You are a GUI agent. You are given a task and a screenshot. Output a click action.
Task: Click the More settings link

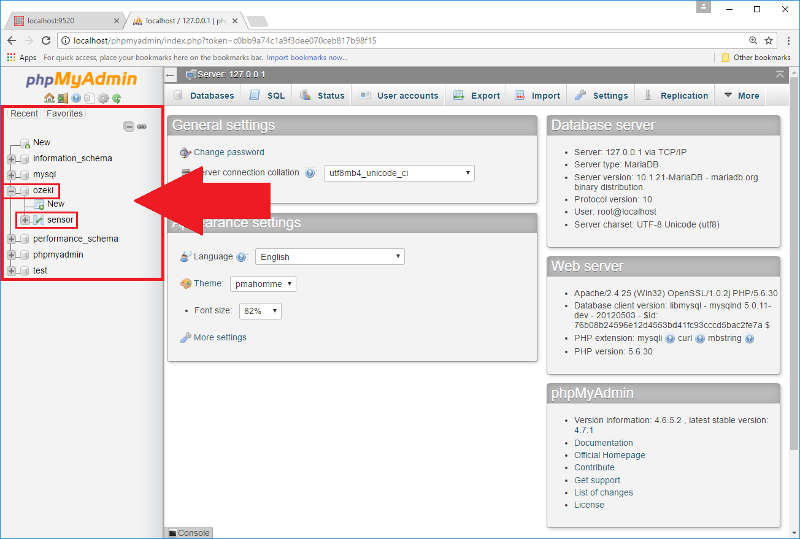point(220,337)
